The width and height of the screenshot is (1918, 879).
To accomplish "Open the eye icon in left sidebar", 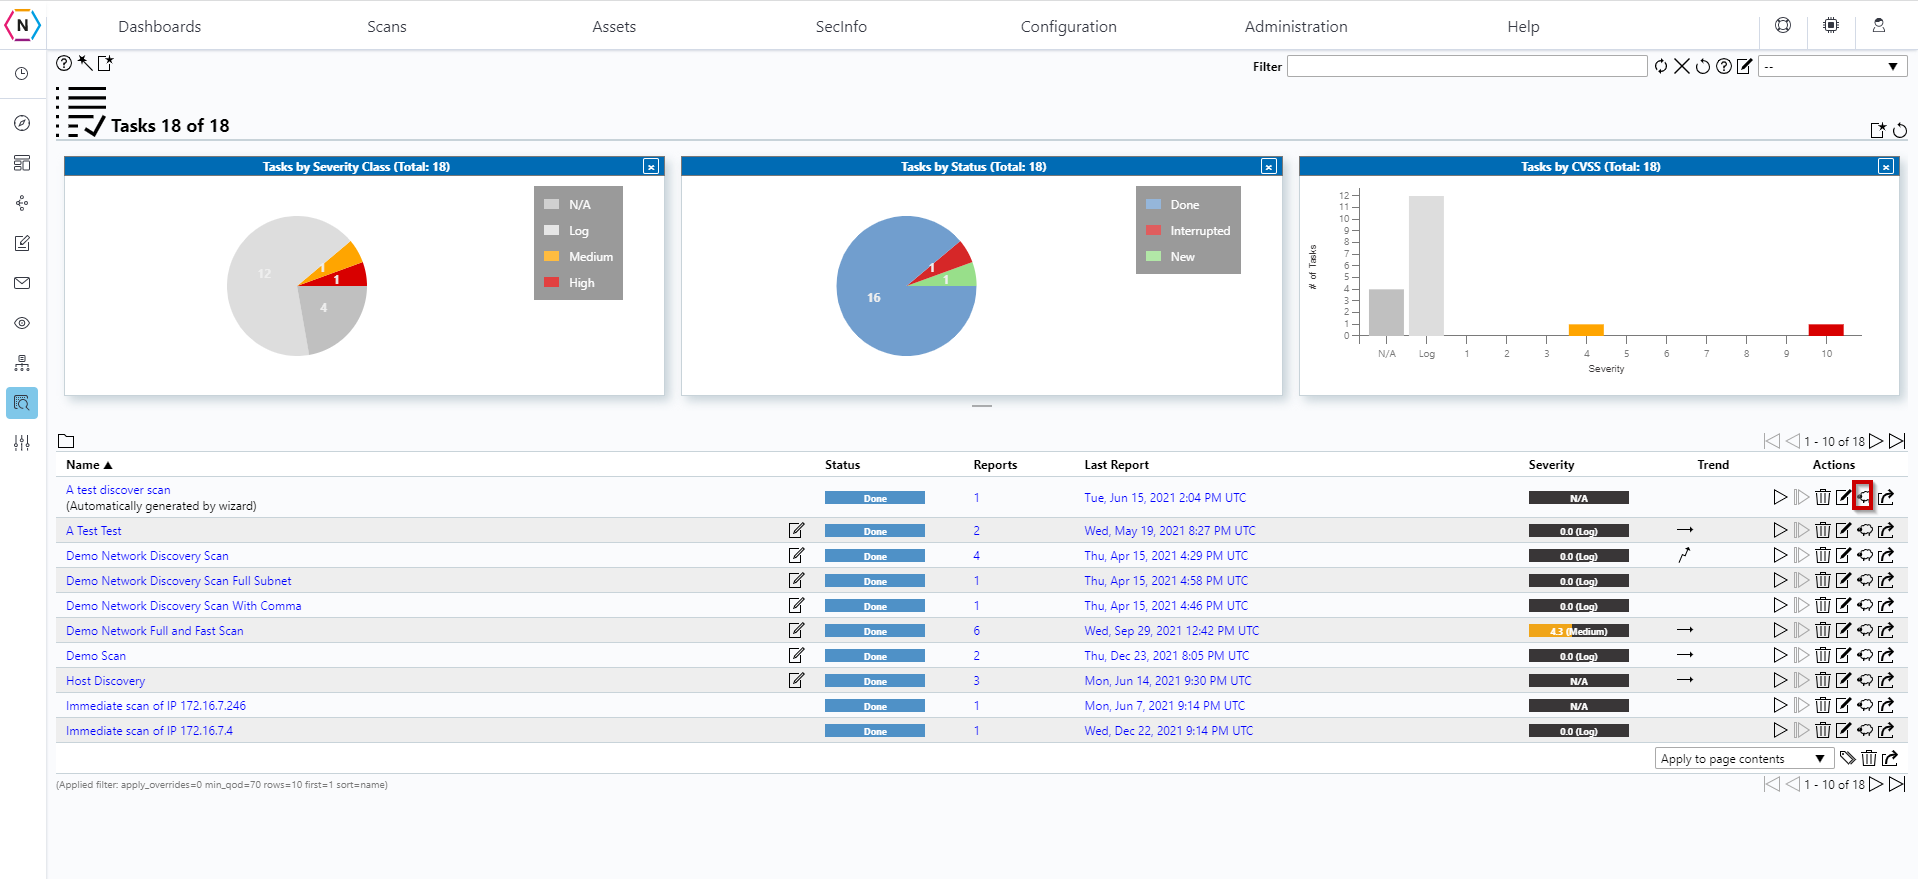I will 22,323.
